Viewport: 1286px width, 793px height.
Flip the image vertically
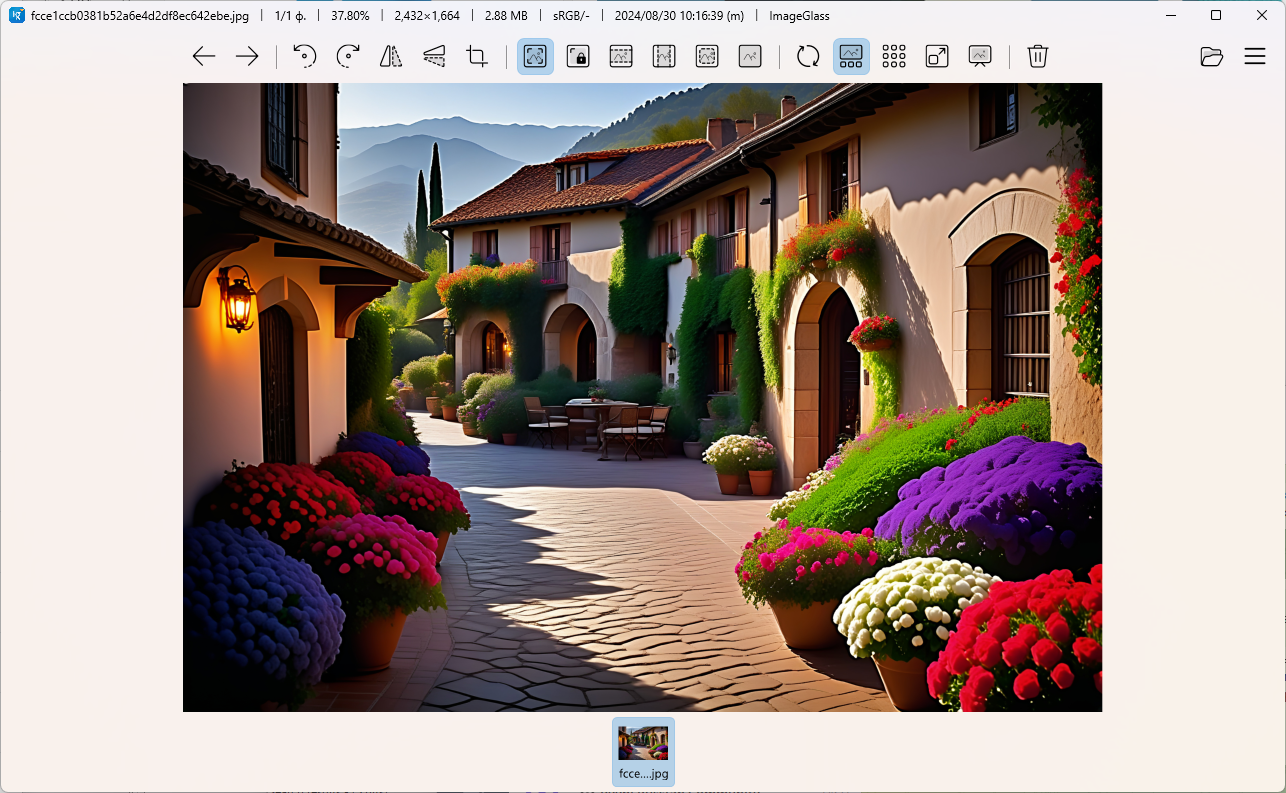(x=434, y=57)
